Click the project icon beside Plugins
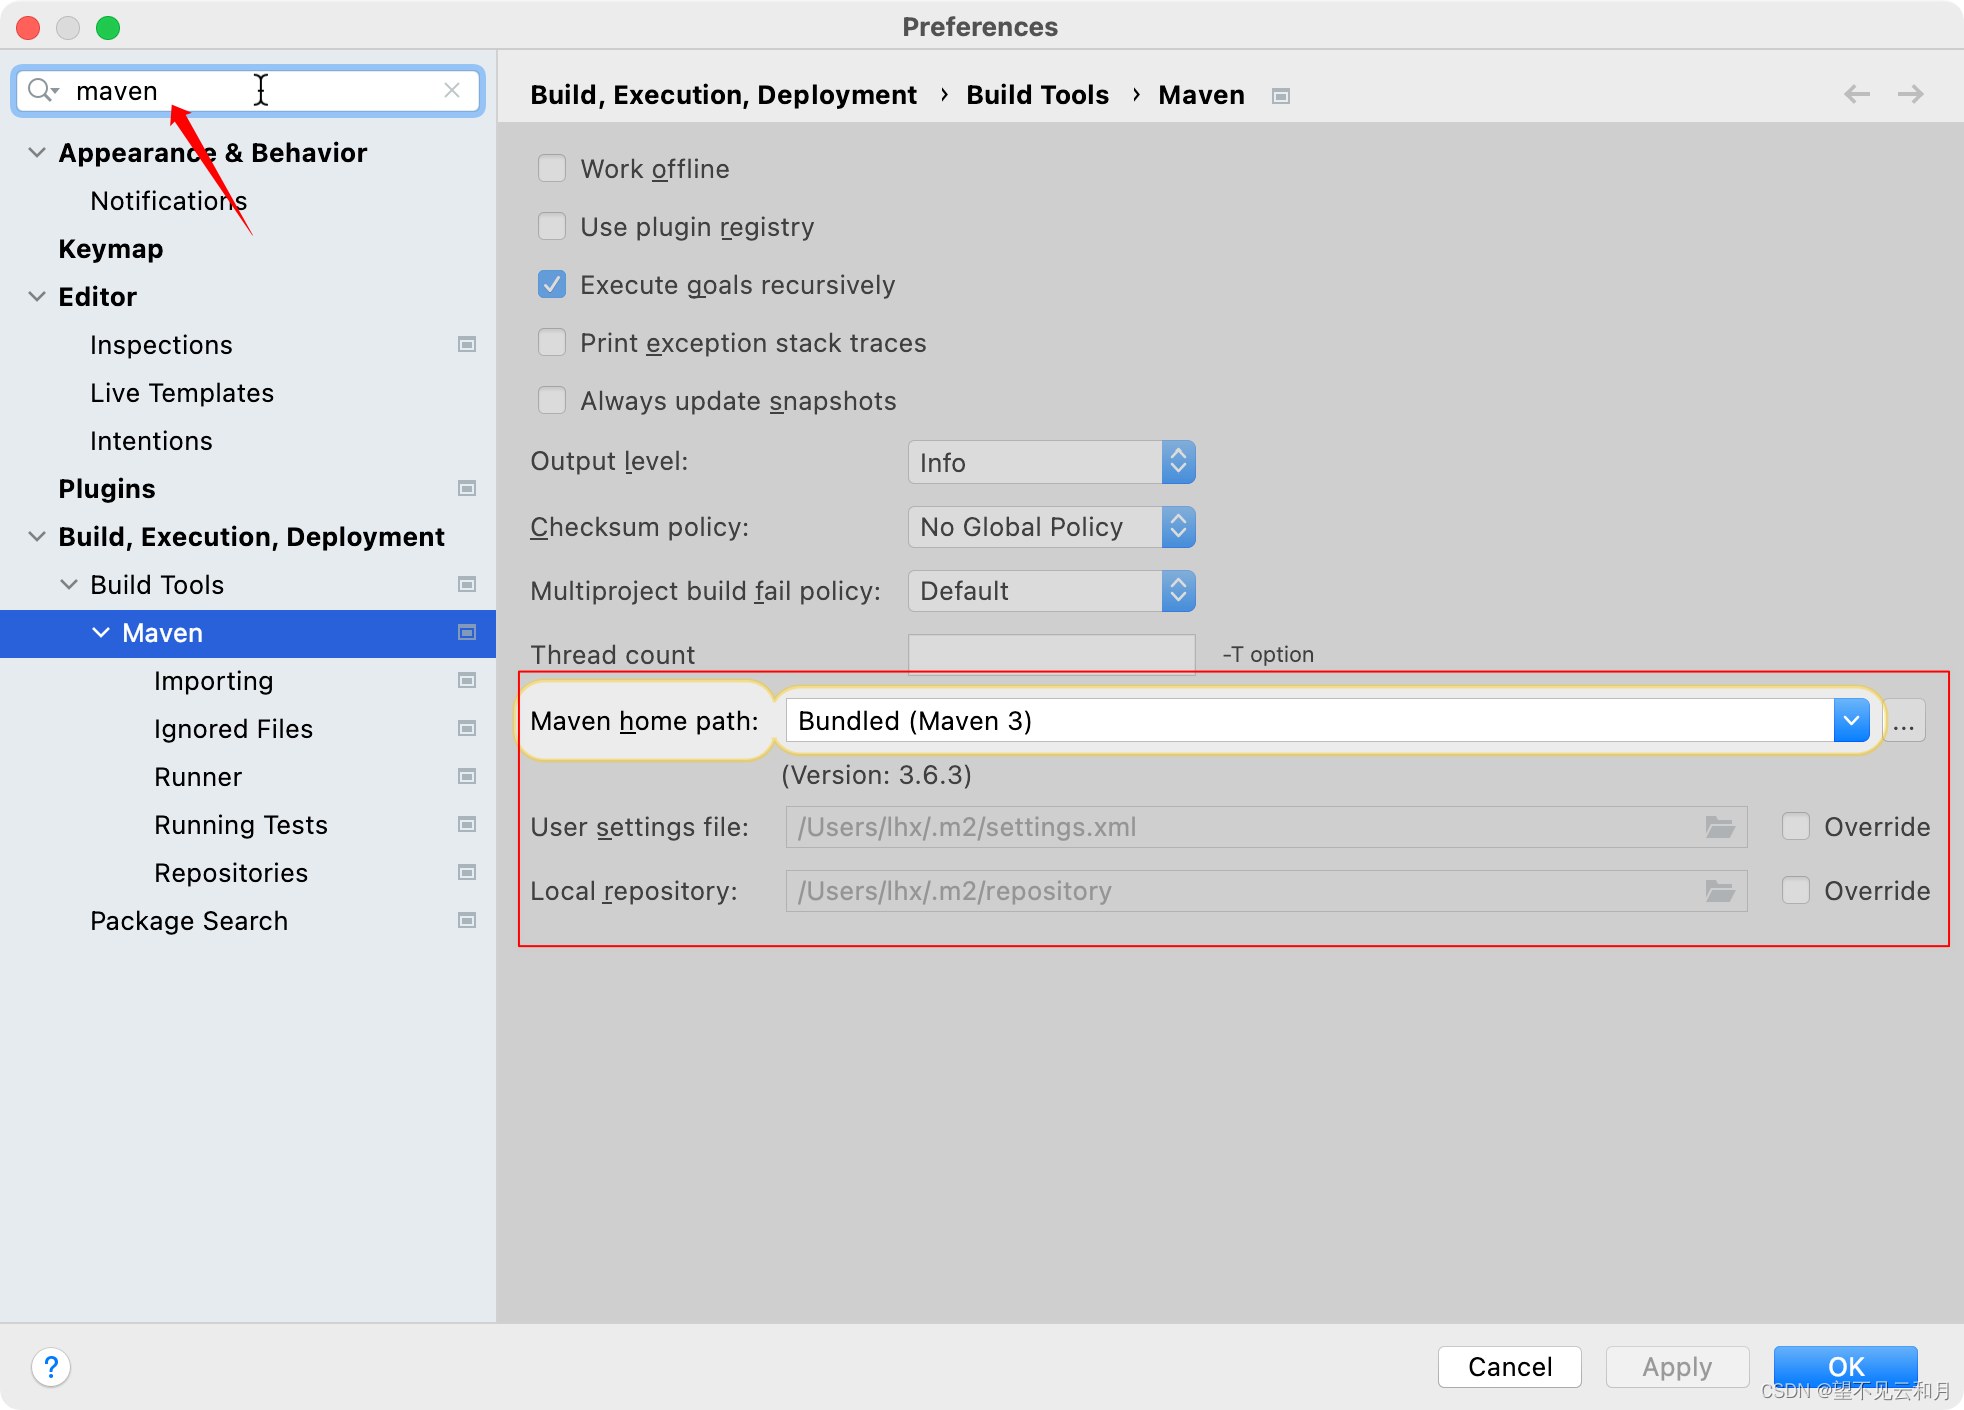Image resolution: width=1964 pixels, height=1410 pixels. [x=467, y=488]
